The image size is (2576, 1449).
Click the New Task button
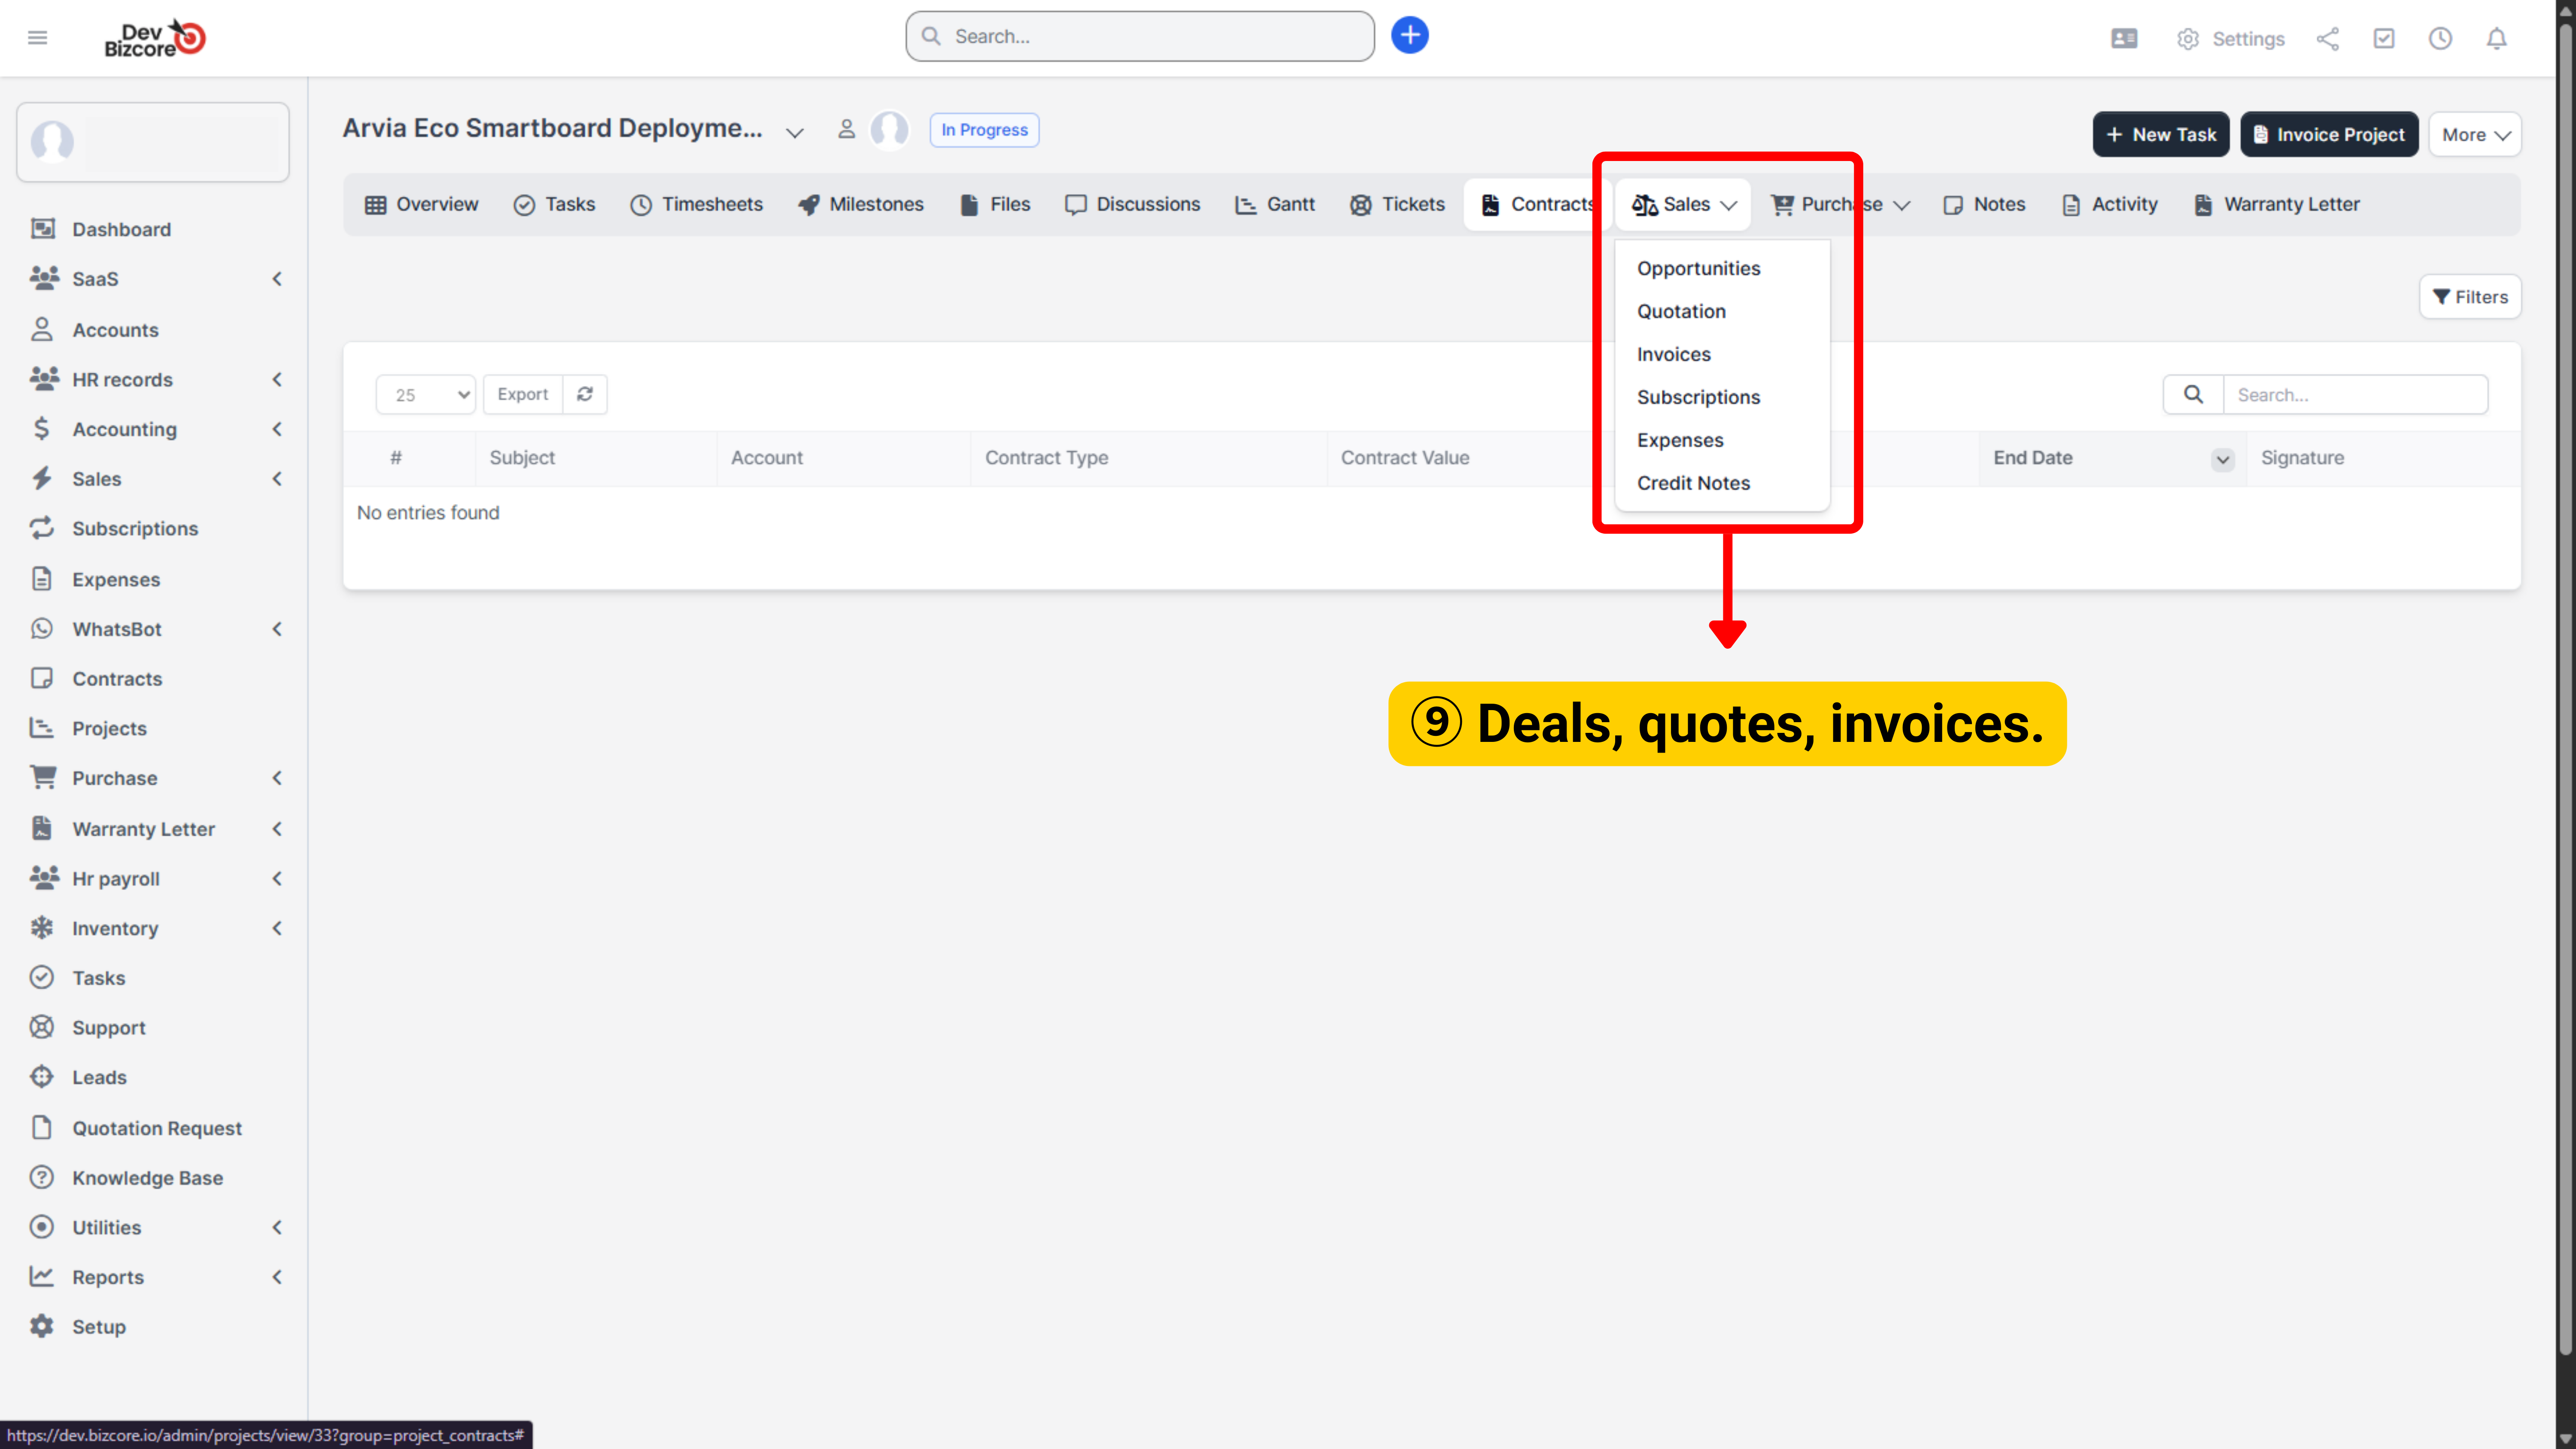pos(2160,135)
